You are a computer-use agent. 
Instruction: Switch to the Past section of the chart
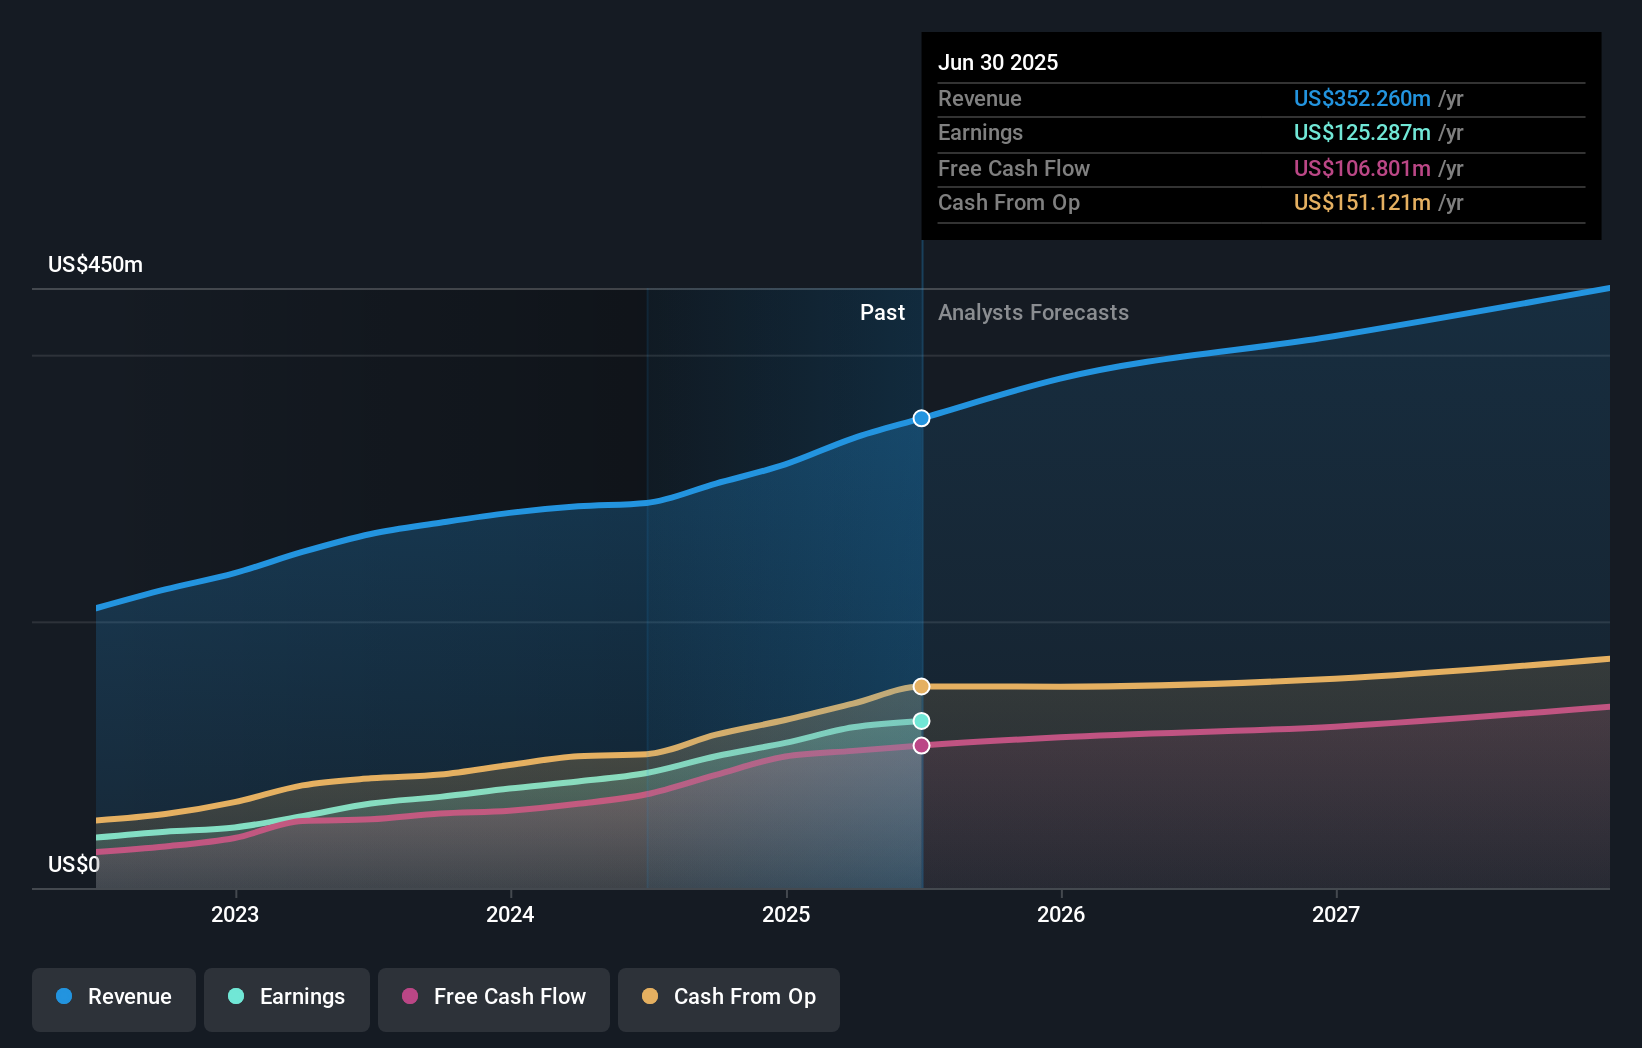(x=881, y=312)
